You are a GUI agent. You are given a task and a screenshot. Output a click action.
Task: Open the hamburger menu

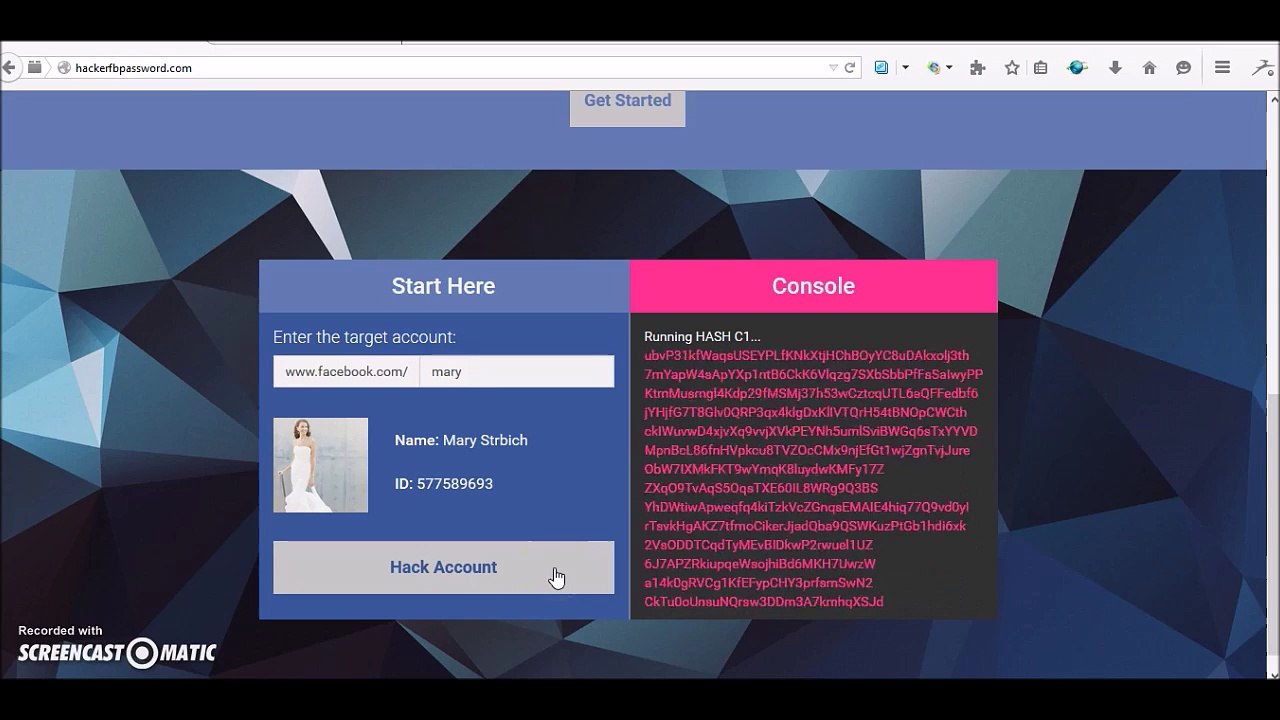(x=1222, y=68)
